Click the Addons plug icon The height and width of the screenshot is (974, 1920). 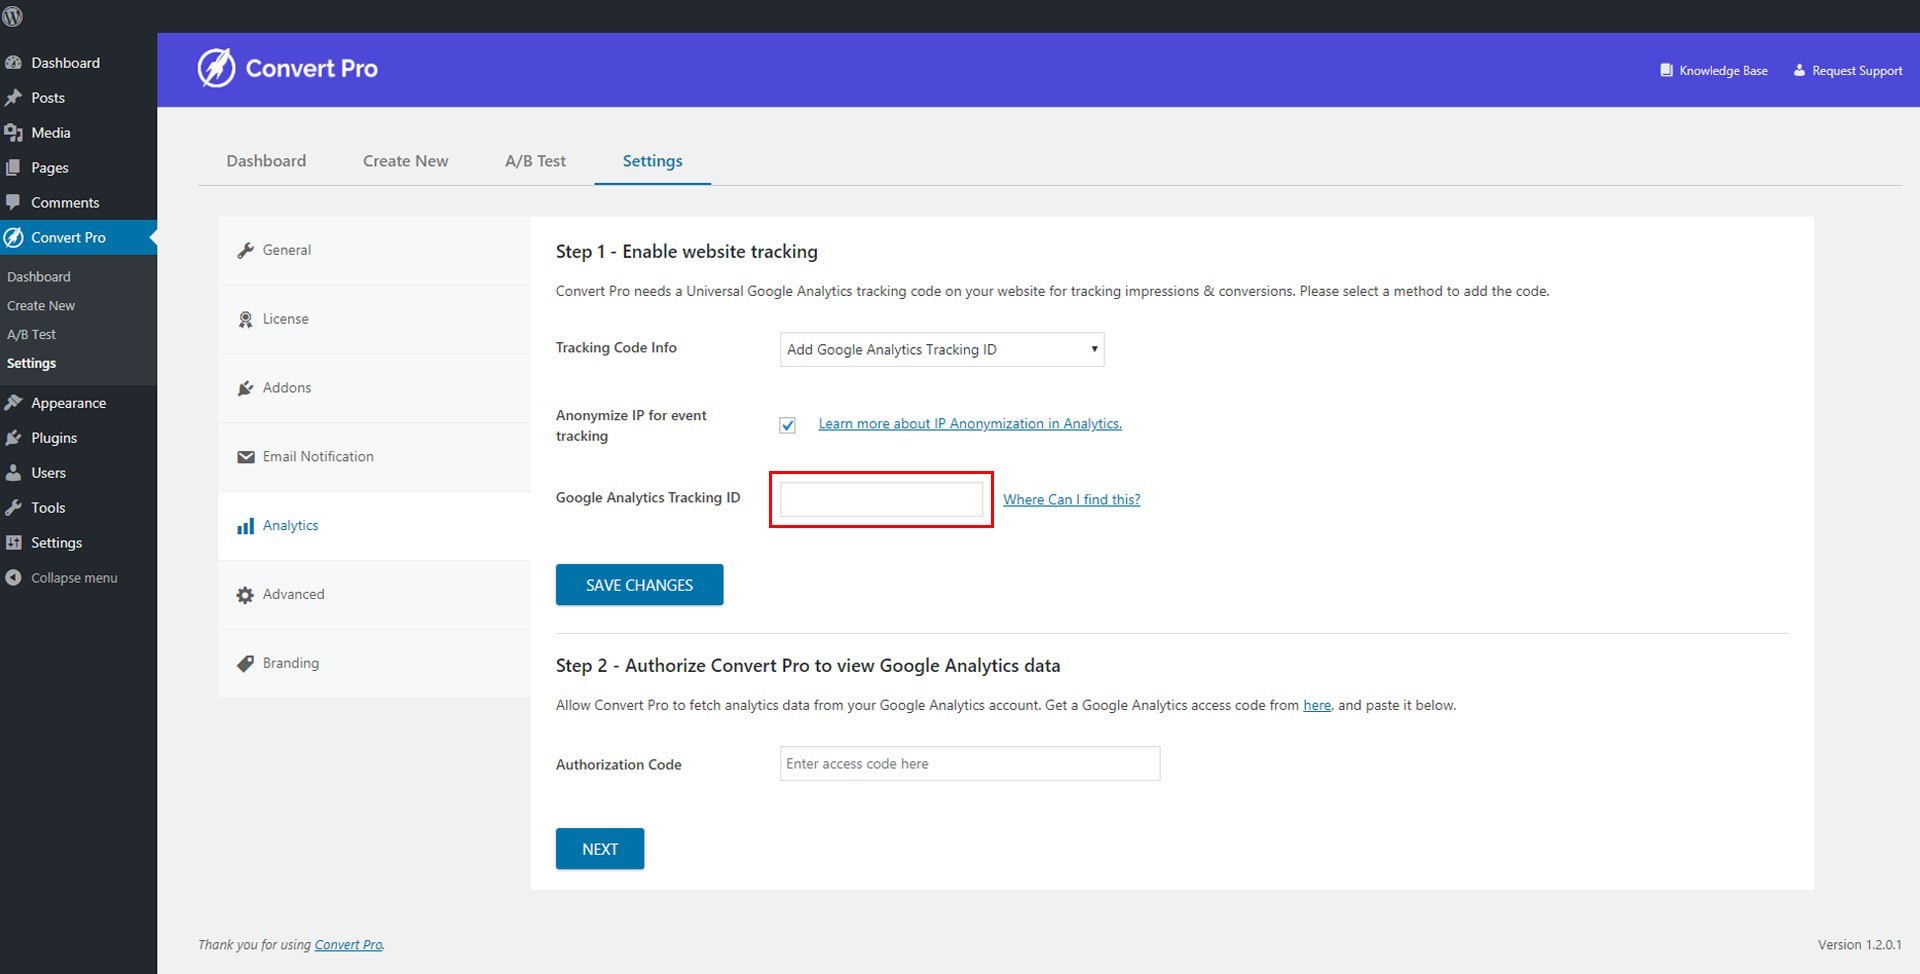[x=245, y=388]
